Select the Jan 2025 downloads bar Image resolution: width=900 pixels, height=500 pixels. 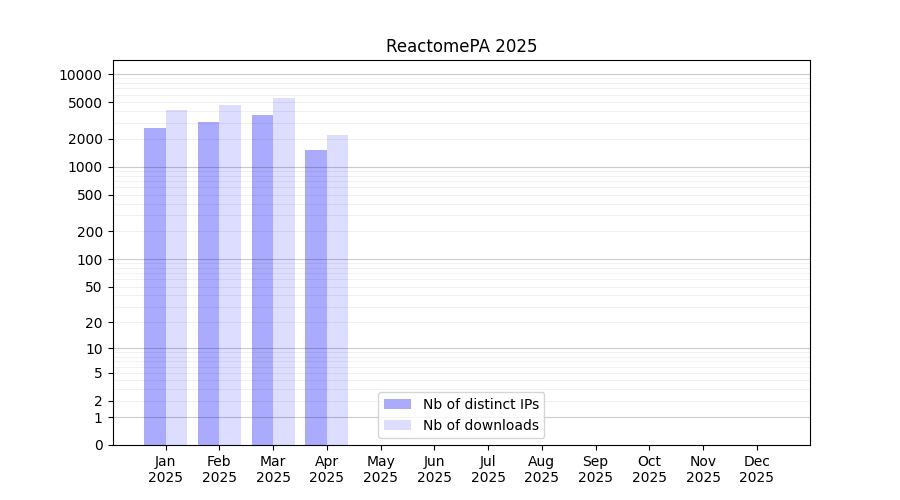(x=176, y=277)
